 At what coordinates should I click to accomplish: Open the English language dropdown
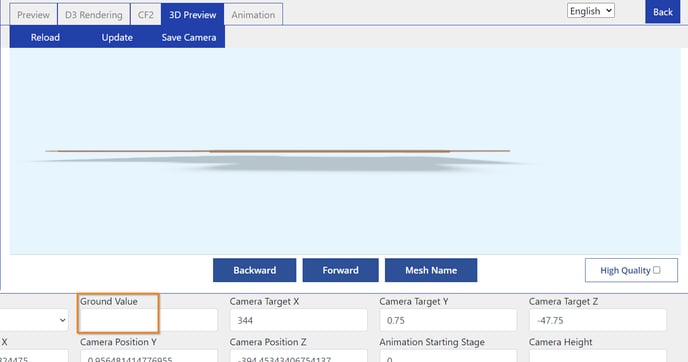591,11
